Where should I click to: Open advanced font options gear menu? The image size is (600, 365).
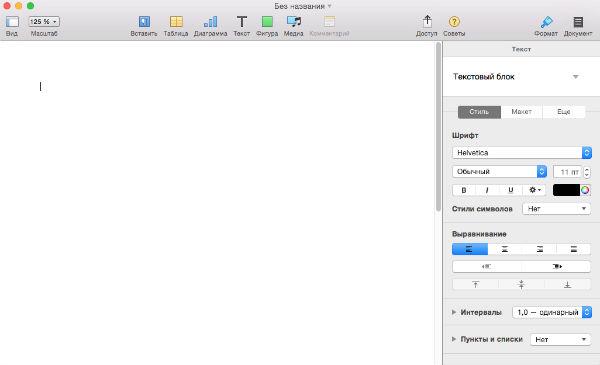(x=535, y=190)
